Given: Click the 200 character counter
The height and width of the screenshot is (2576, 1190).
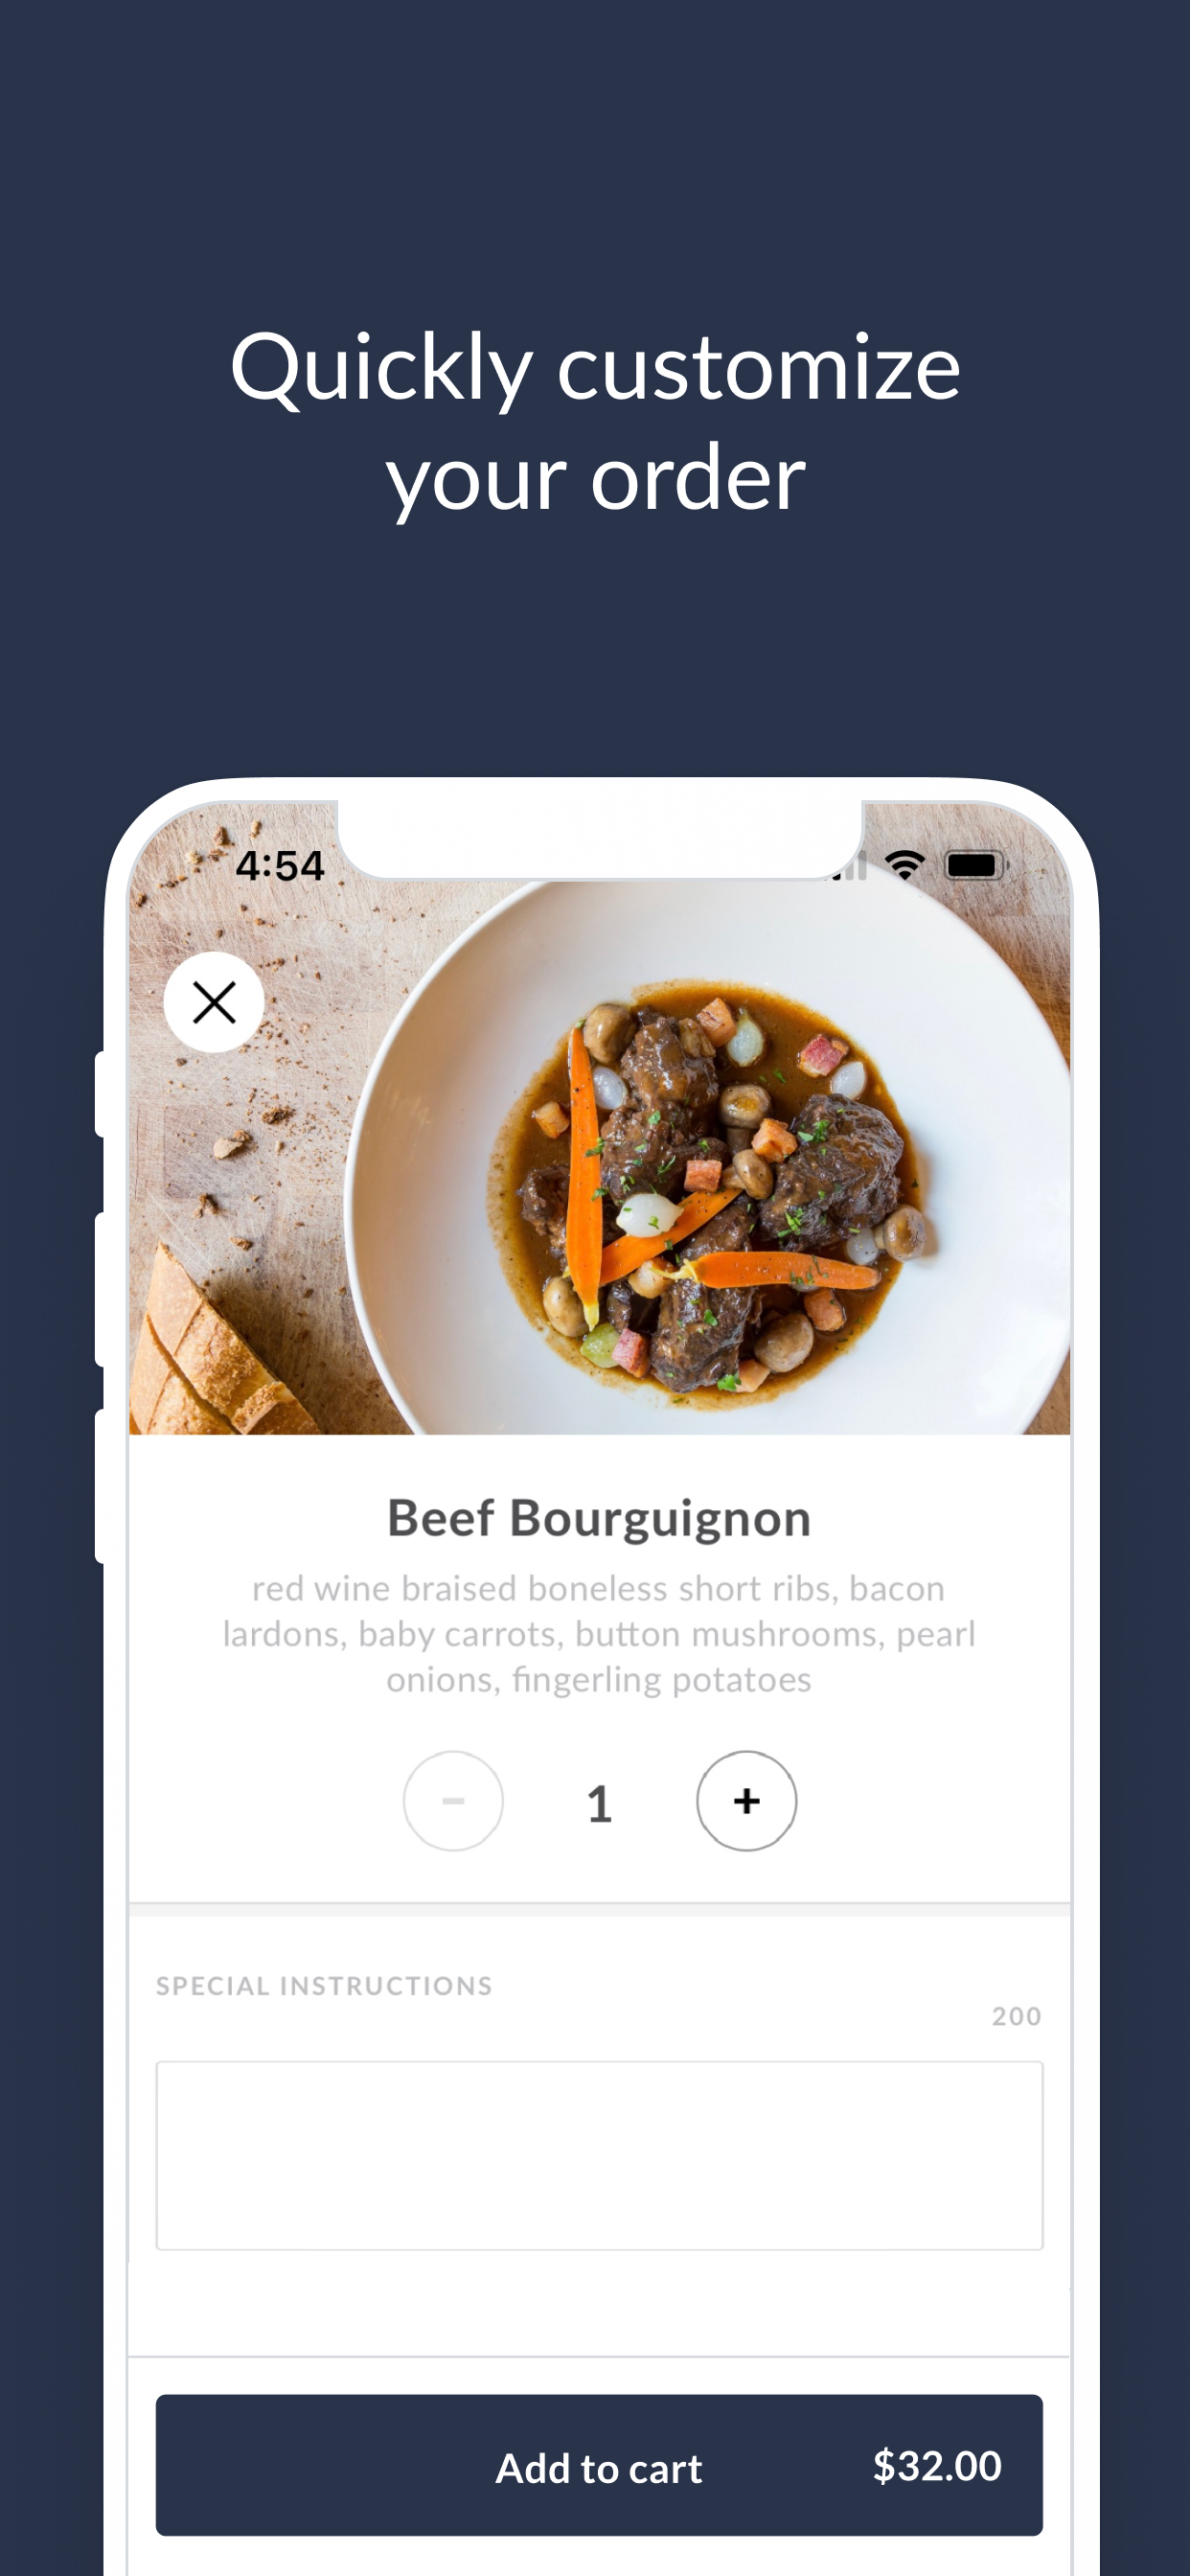Looking at the screenshot, I should click(x=1017, y=2016).
